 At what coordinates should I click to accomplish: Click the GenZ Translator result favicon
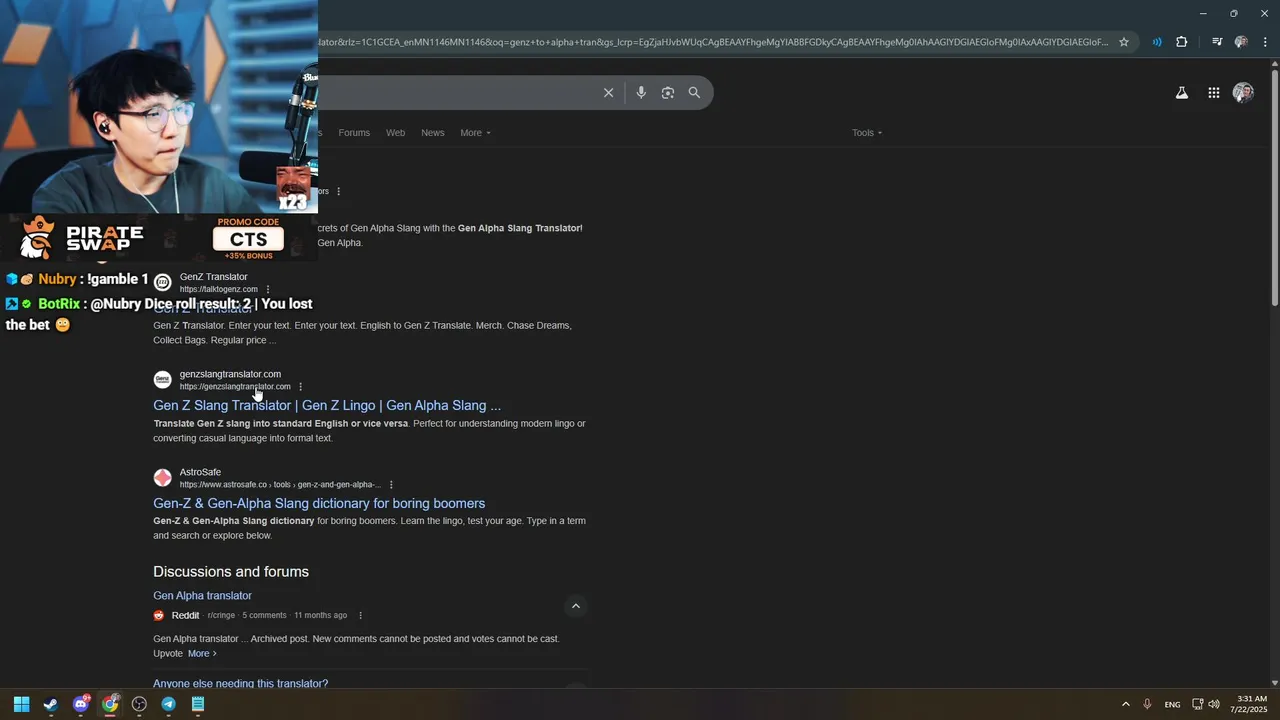[162, 282]
